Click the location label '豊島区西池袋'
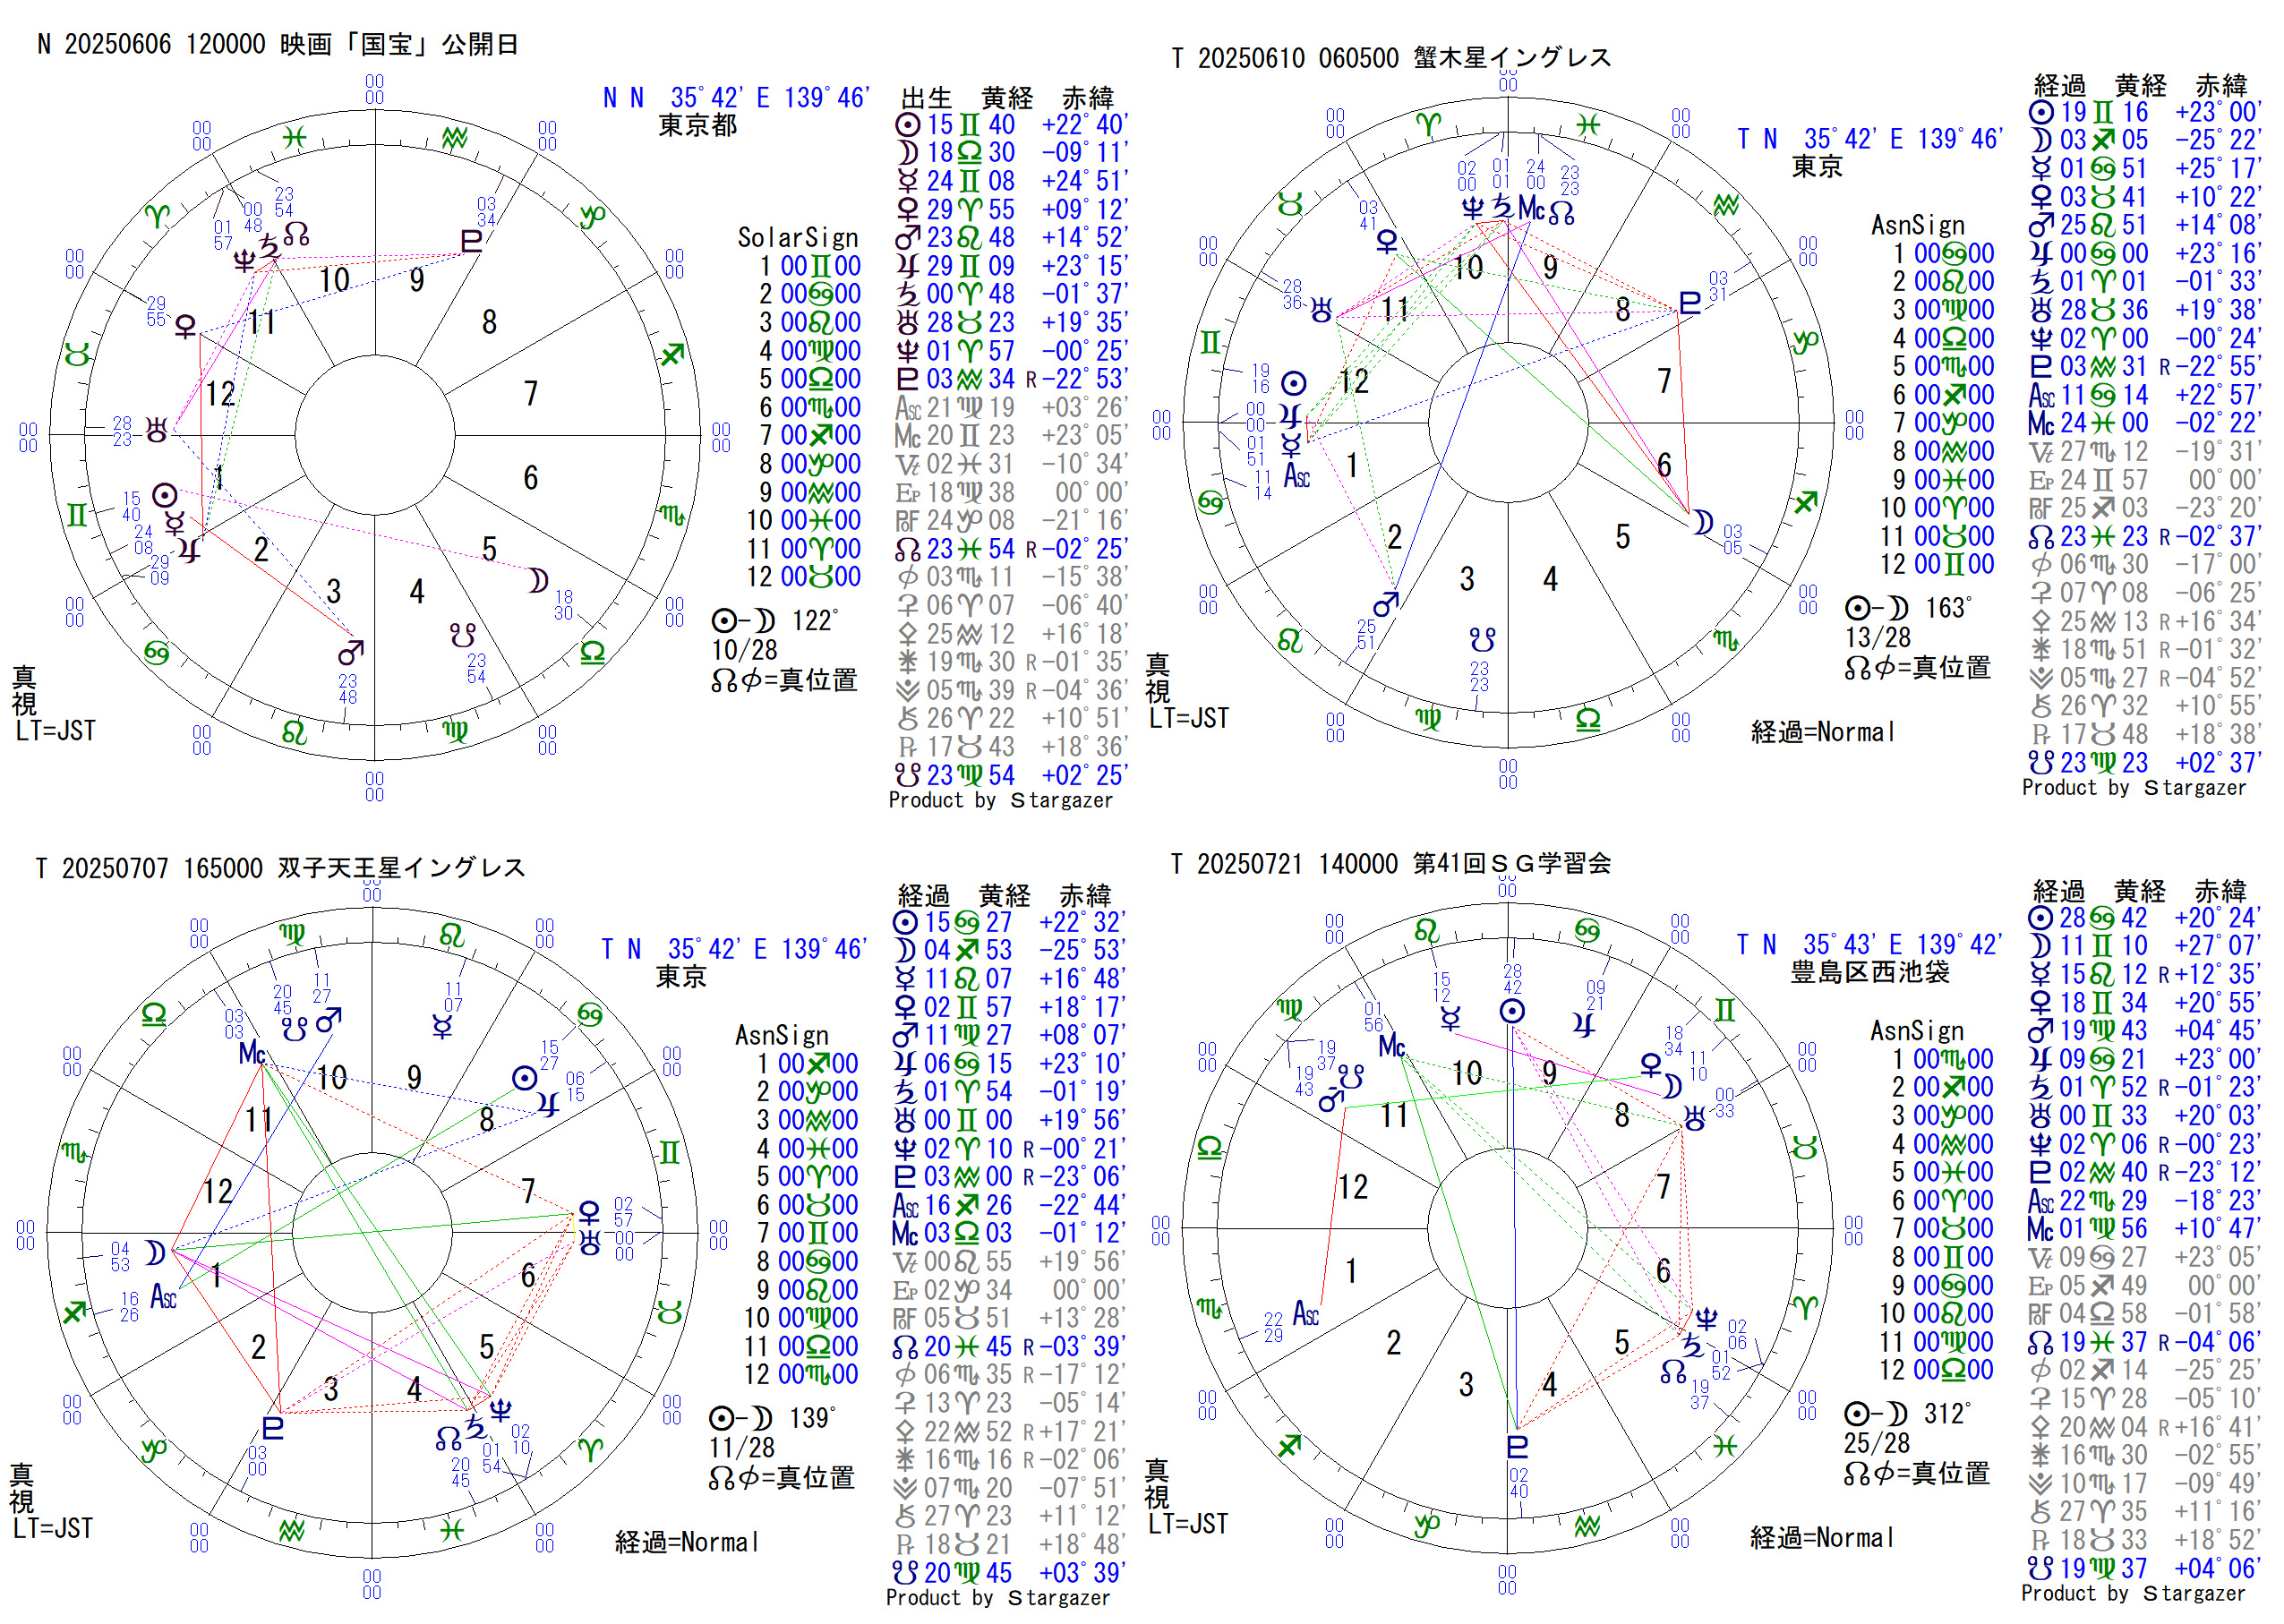This screenshot has width=2284, height=1624. tap(1869, 972)
